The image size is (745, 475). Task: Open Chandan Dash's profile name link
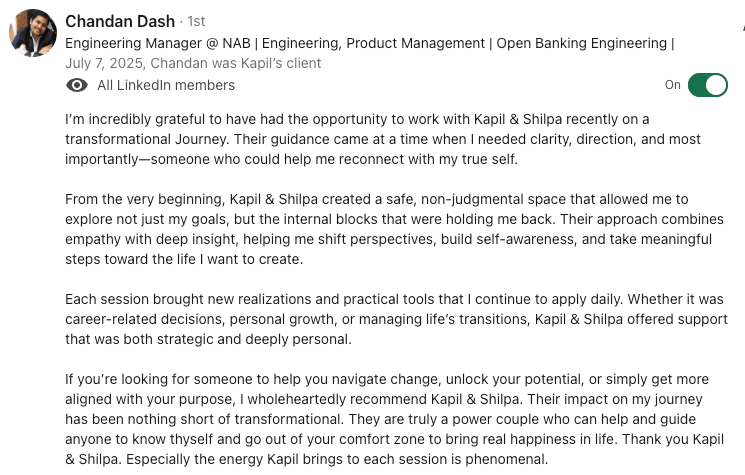(x=118, y=21)
